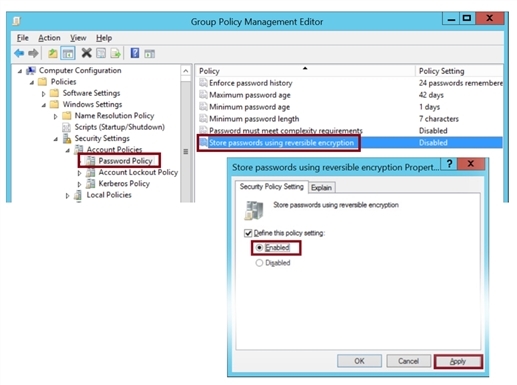Select the Disabled radio button
Image resolution: width=517 pixels, height=385 pixels.
pos(259,263)
